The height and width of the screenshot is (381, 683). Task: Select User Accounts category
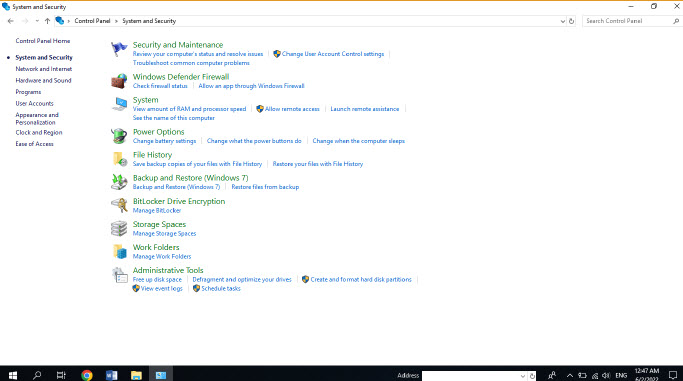[x=34, y=104]
